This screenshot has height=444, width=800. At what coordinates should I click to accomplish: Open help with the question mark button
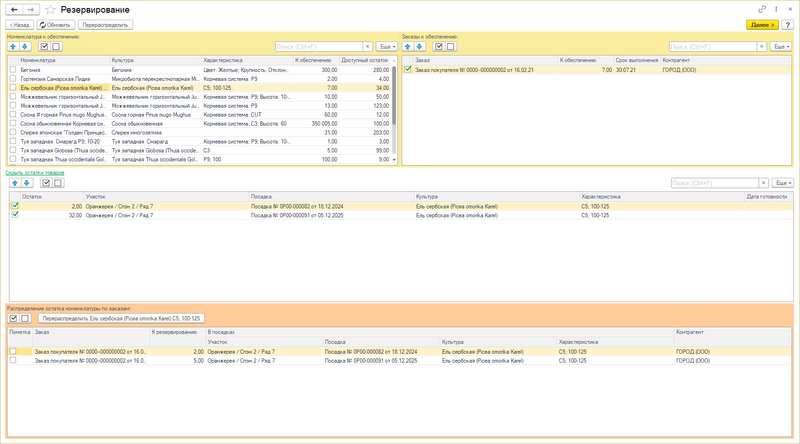[x=787, y=24]
